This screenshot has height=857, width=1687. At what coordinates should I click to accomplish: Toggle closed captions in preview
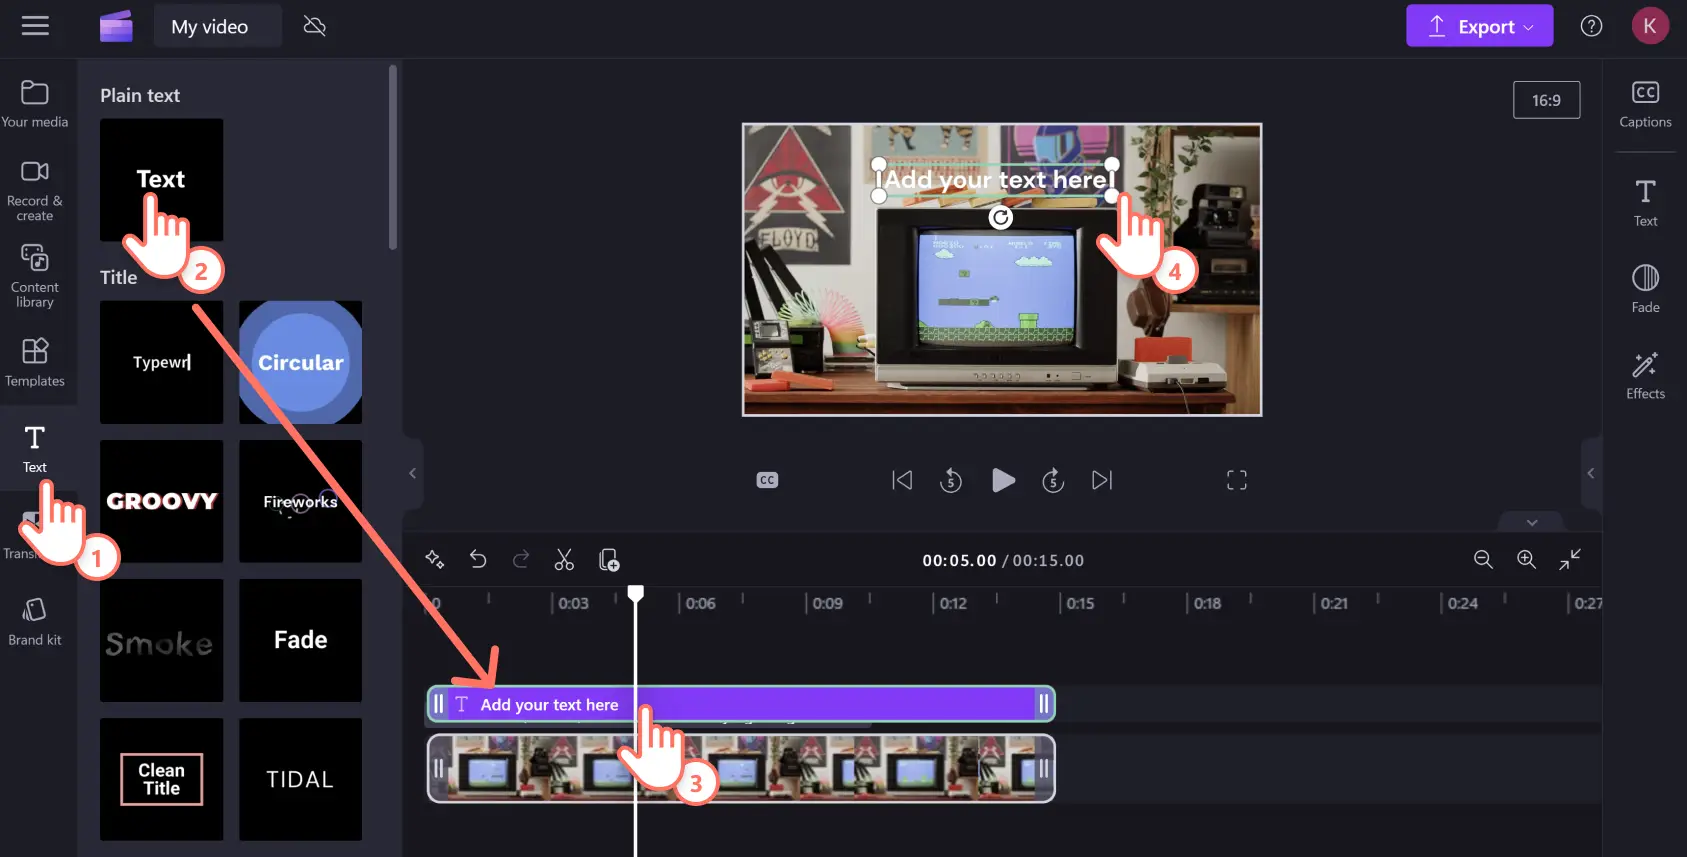click(x=767, y=480)
